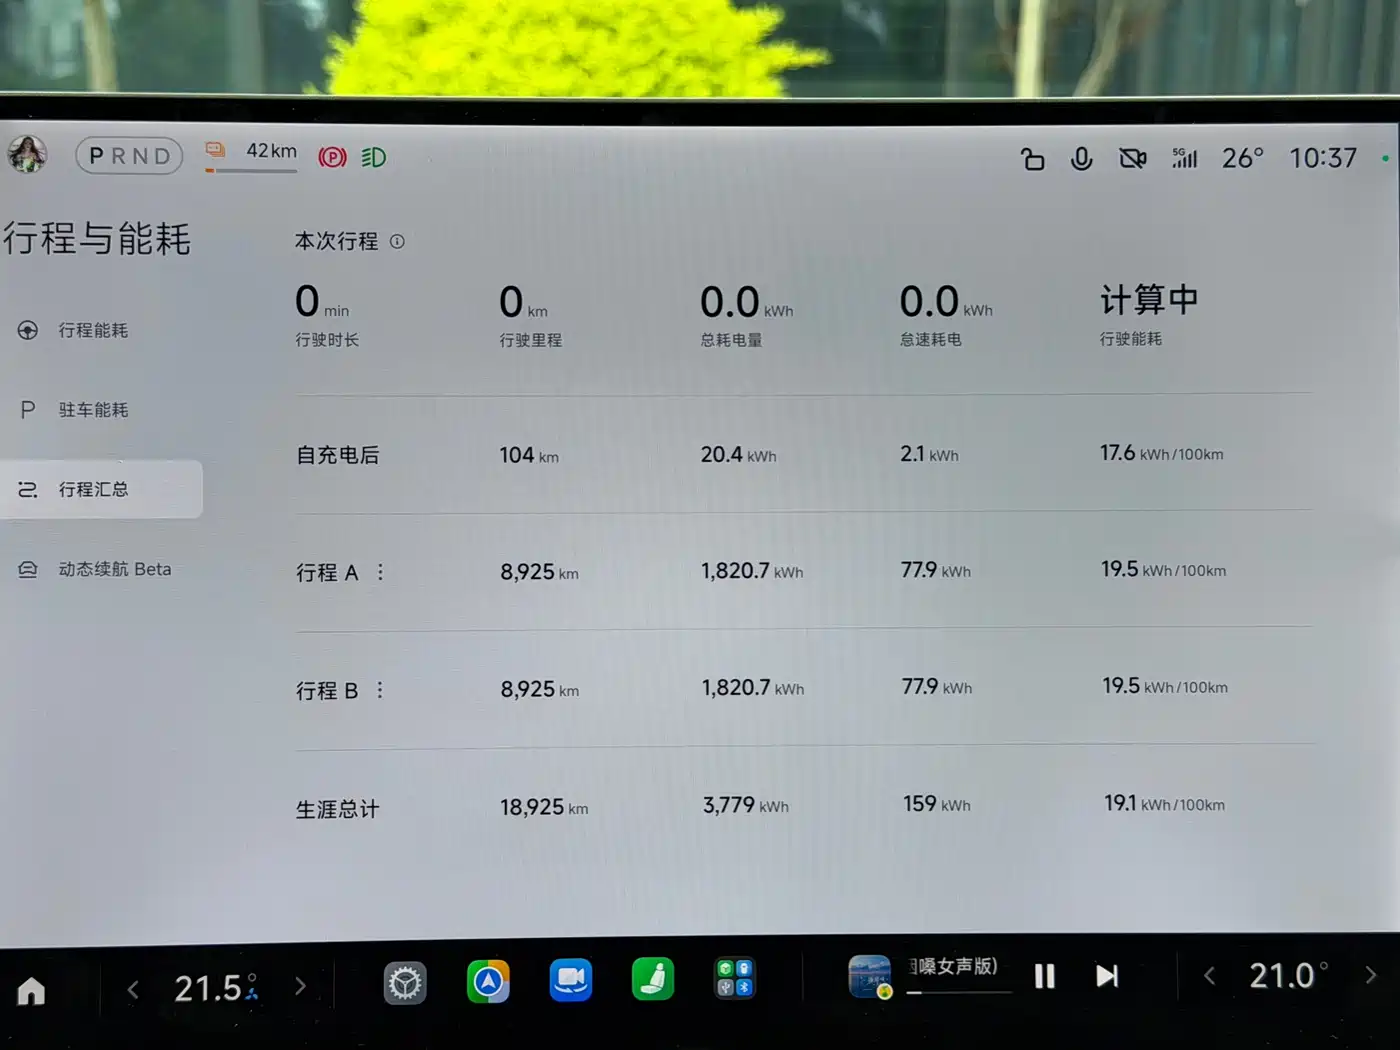
Task: Seek within the music progress bar
Action: pyautogui.click(x=959, y=992)
